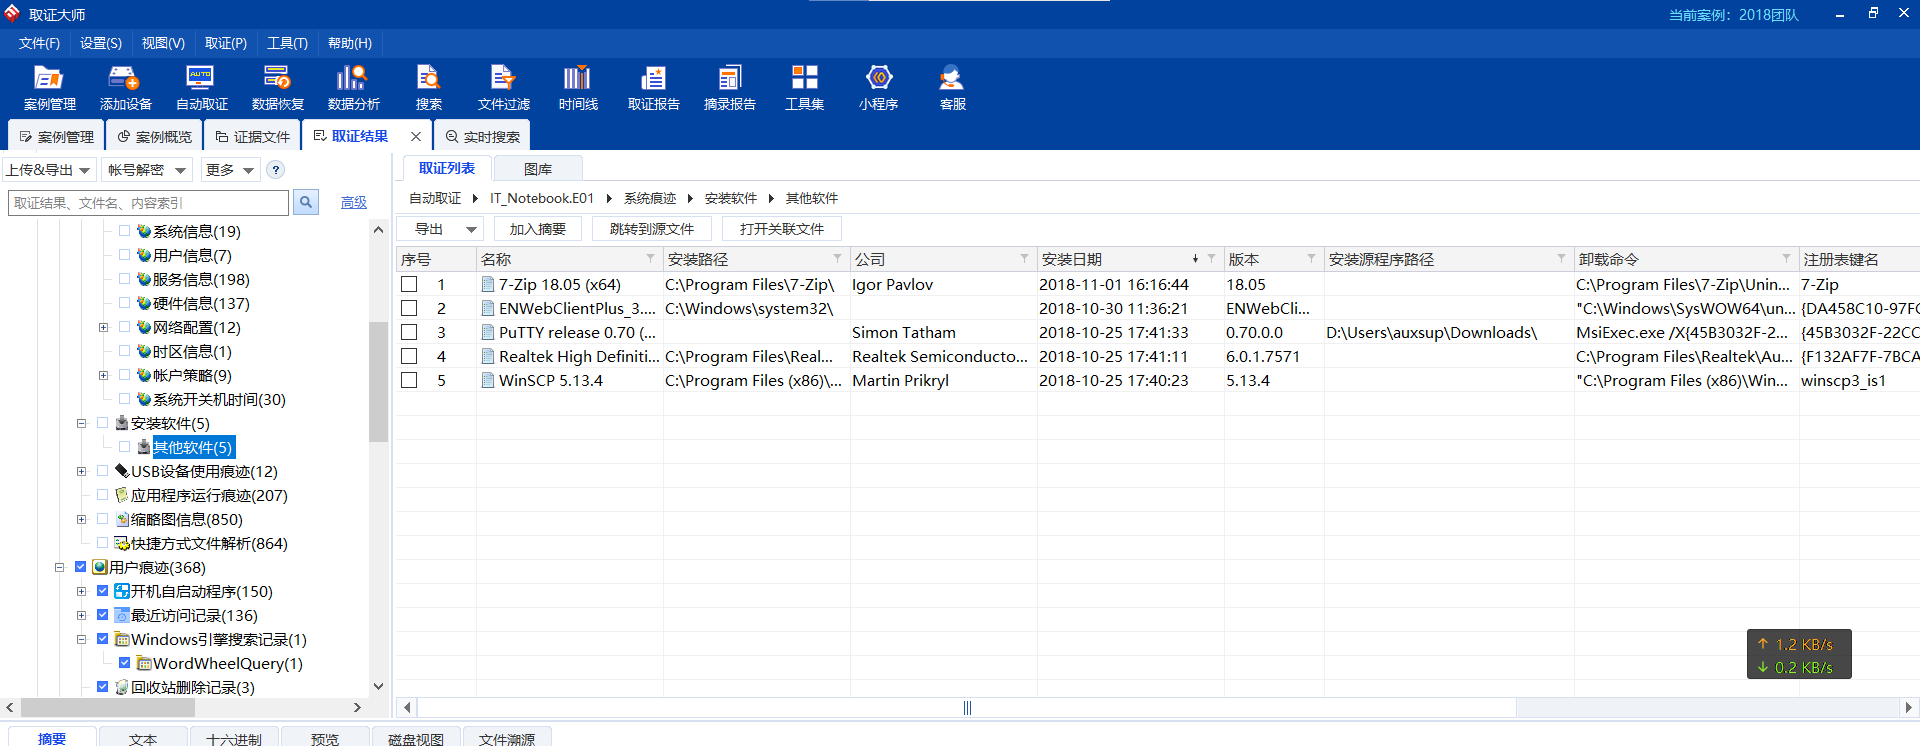Select the 十六进制 bottom tab
Screen dimensions: 1920x746
234,738
